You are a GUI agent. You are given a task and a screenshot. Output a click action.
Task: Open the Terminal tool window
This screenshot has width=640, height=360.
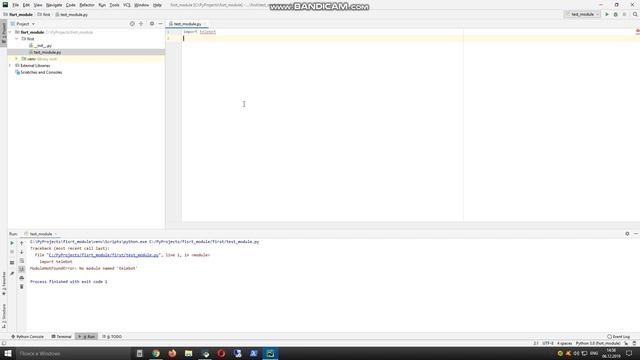62,337
